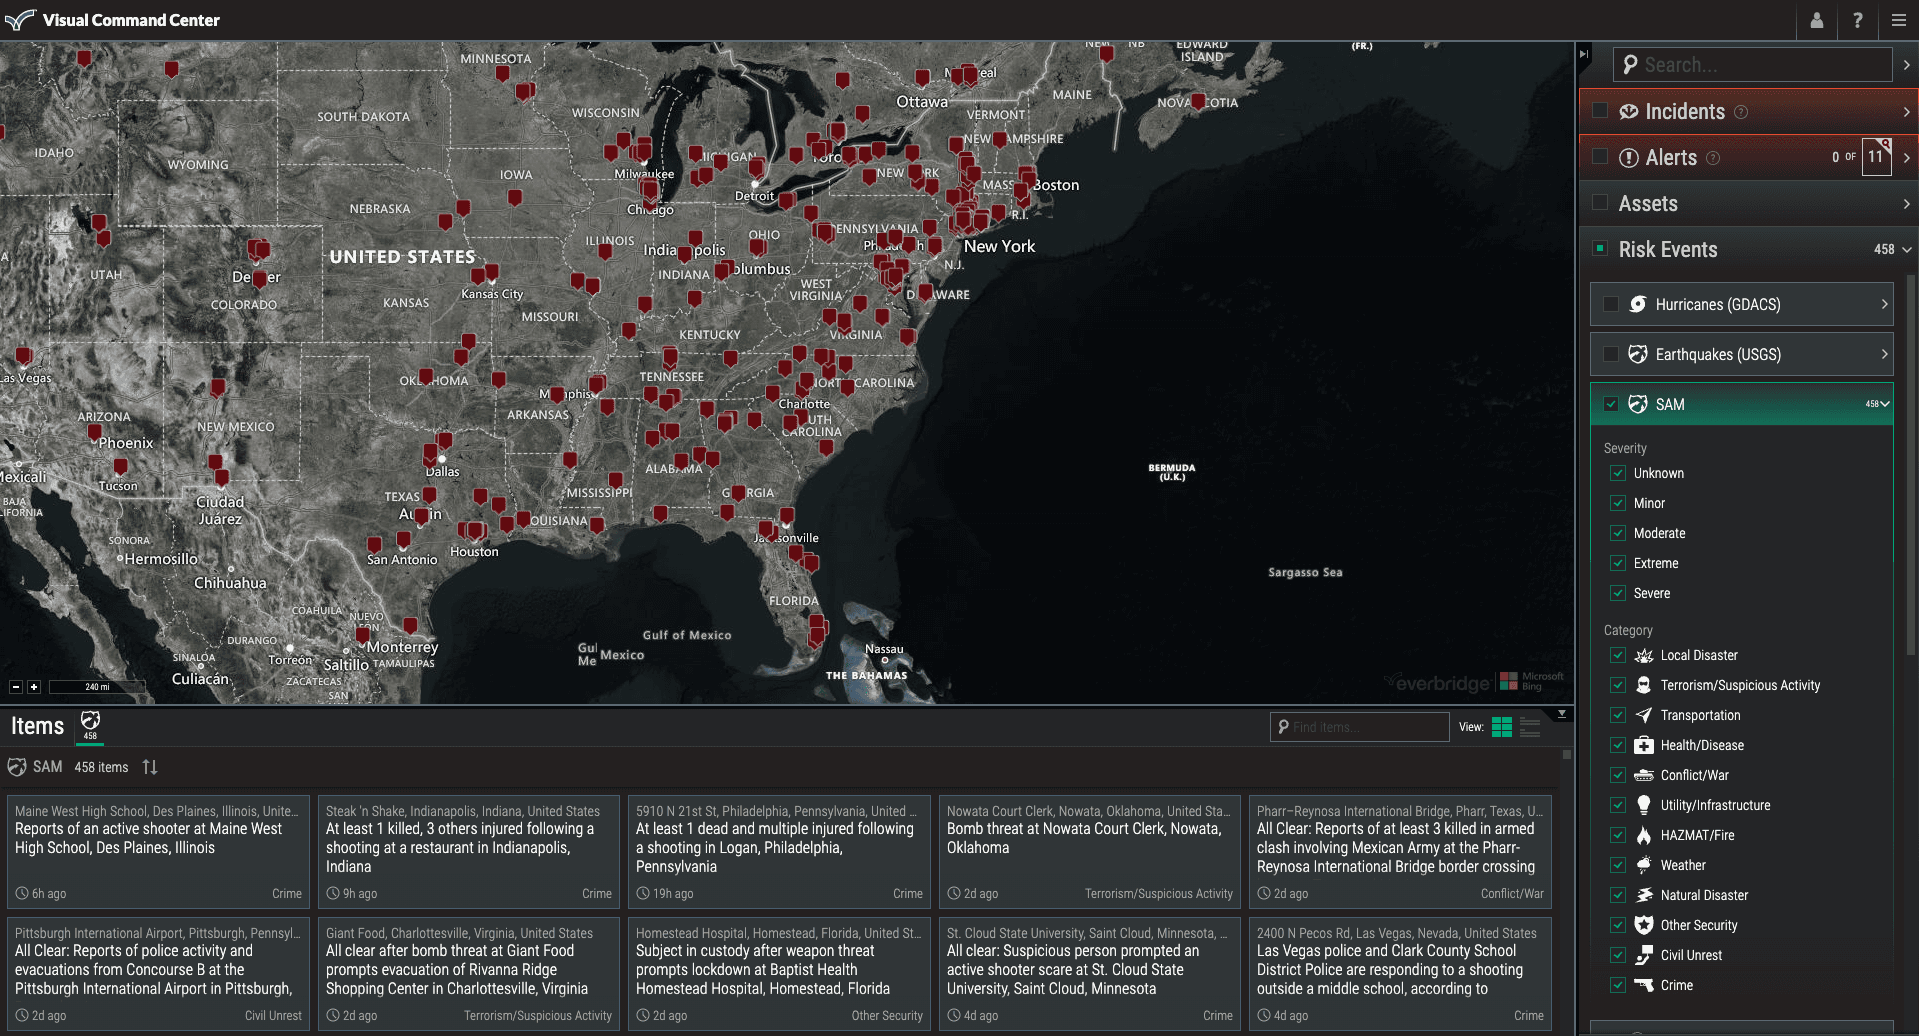Image resolution: width=1919 pixels, height=1036 pixels.
Task: Expand the Alerts section chevron
Action: point(1906,158)
